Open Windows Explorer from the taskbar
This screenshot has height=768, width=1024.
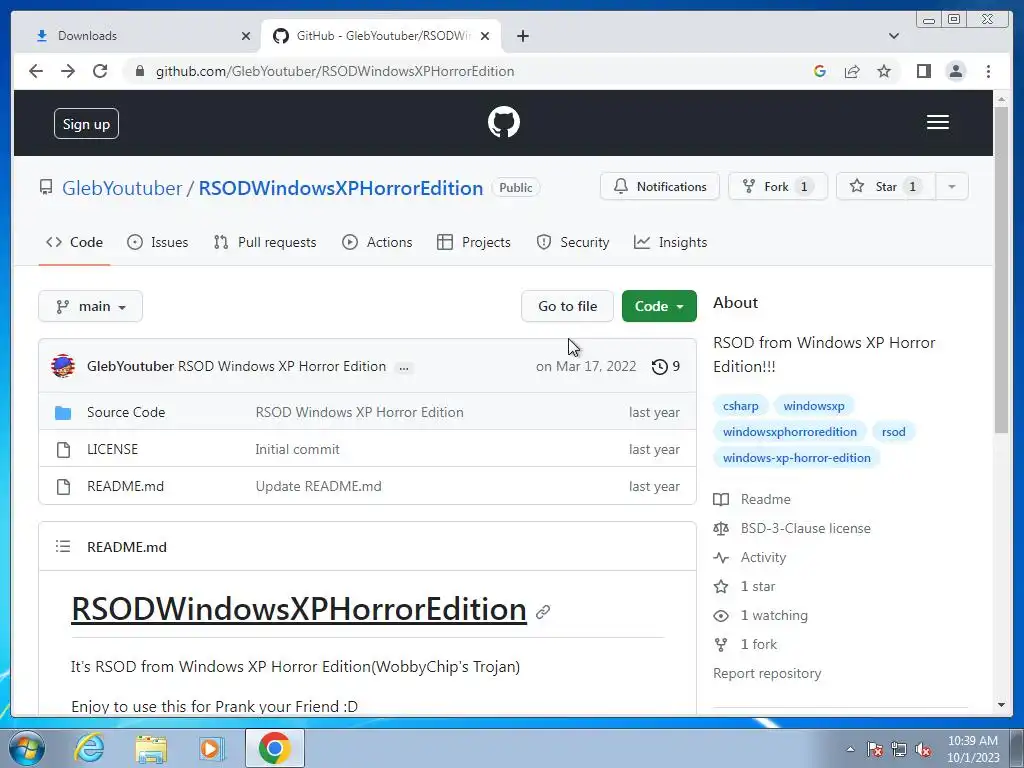pyautogui.click(x=151, y=748)
